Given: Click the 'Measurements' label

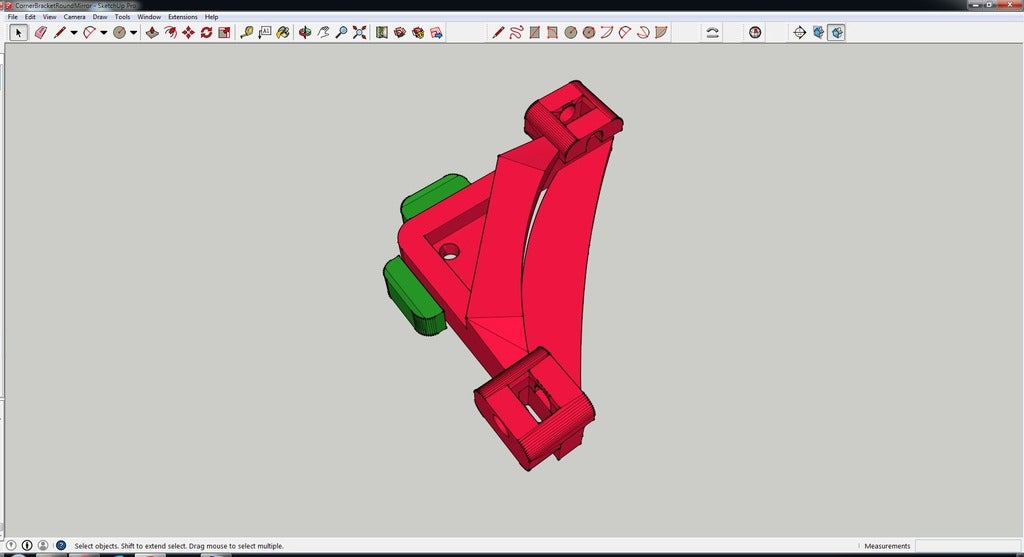Looking at the screenshot, I should pyautogui.click(x=887, y=546).
